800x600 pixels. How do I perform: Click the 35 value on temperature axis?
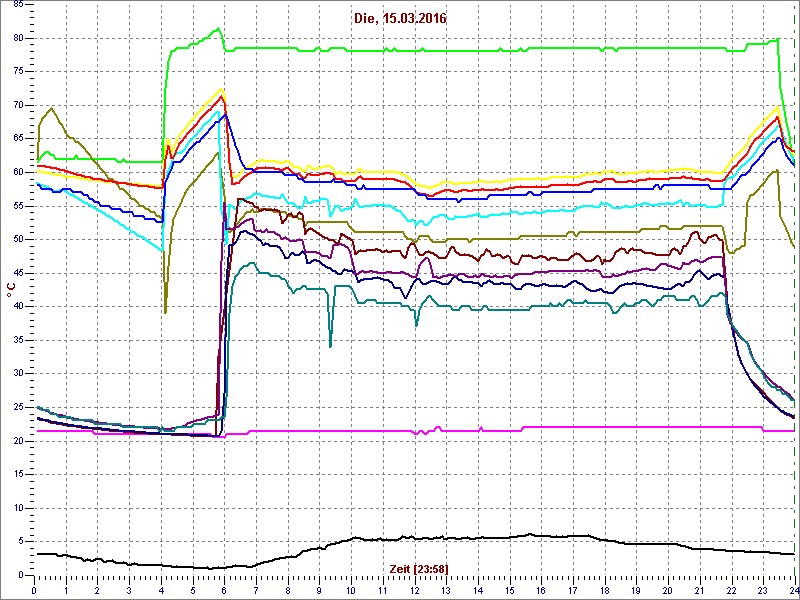[x=17, y=340]
